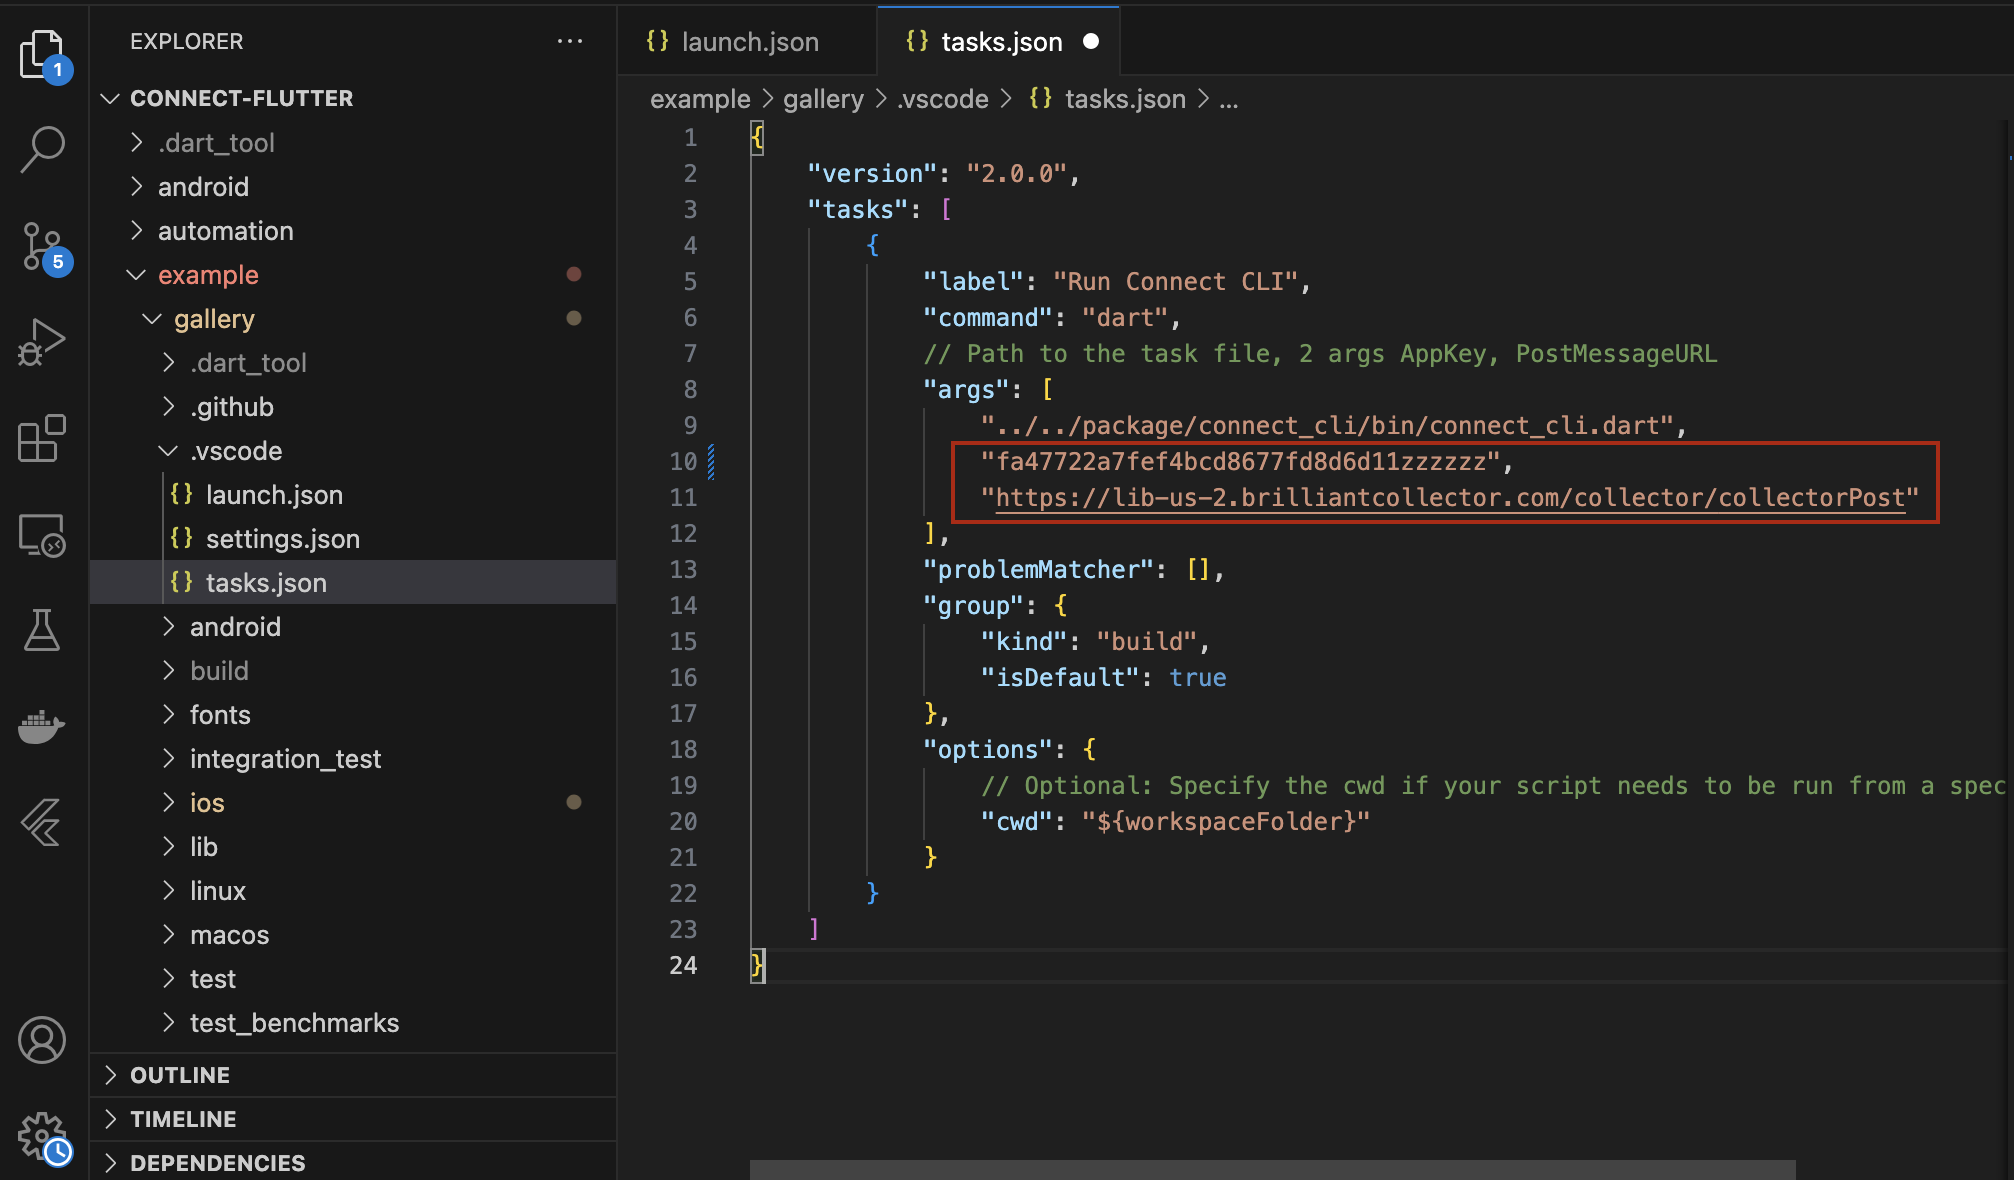2014x1180 pixels.
Task: Collapse the gallery folder
Action: pyautogui.click(x=353, y=318)
